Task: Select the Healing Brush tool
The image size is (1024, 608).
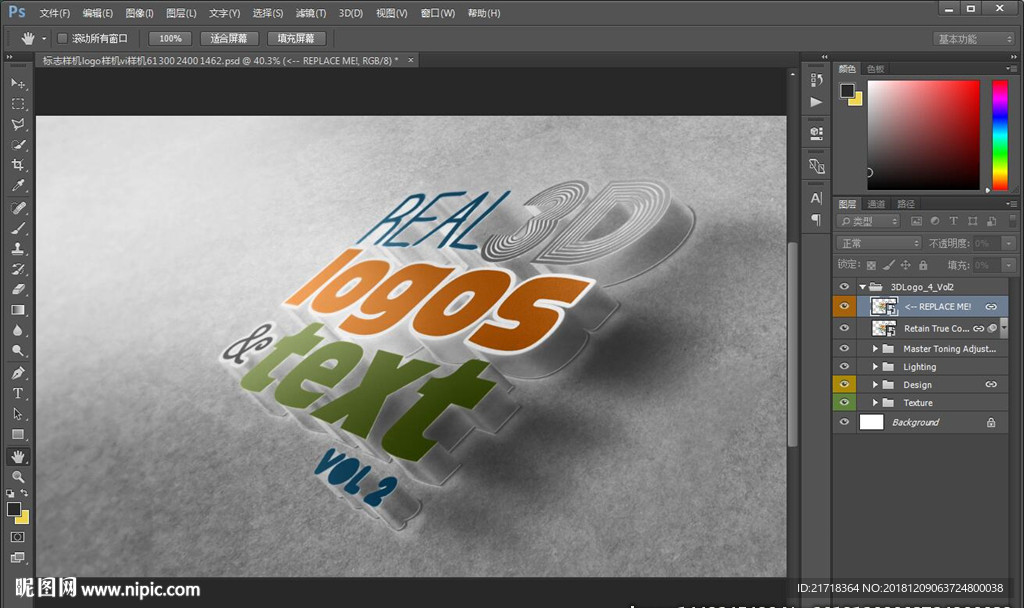Action: click(18, 208)
